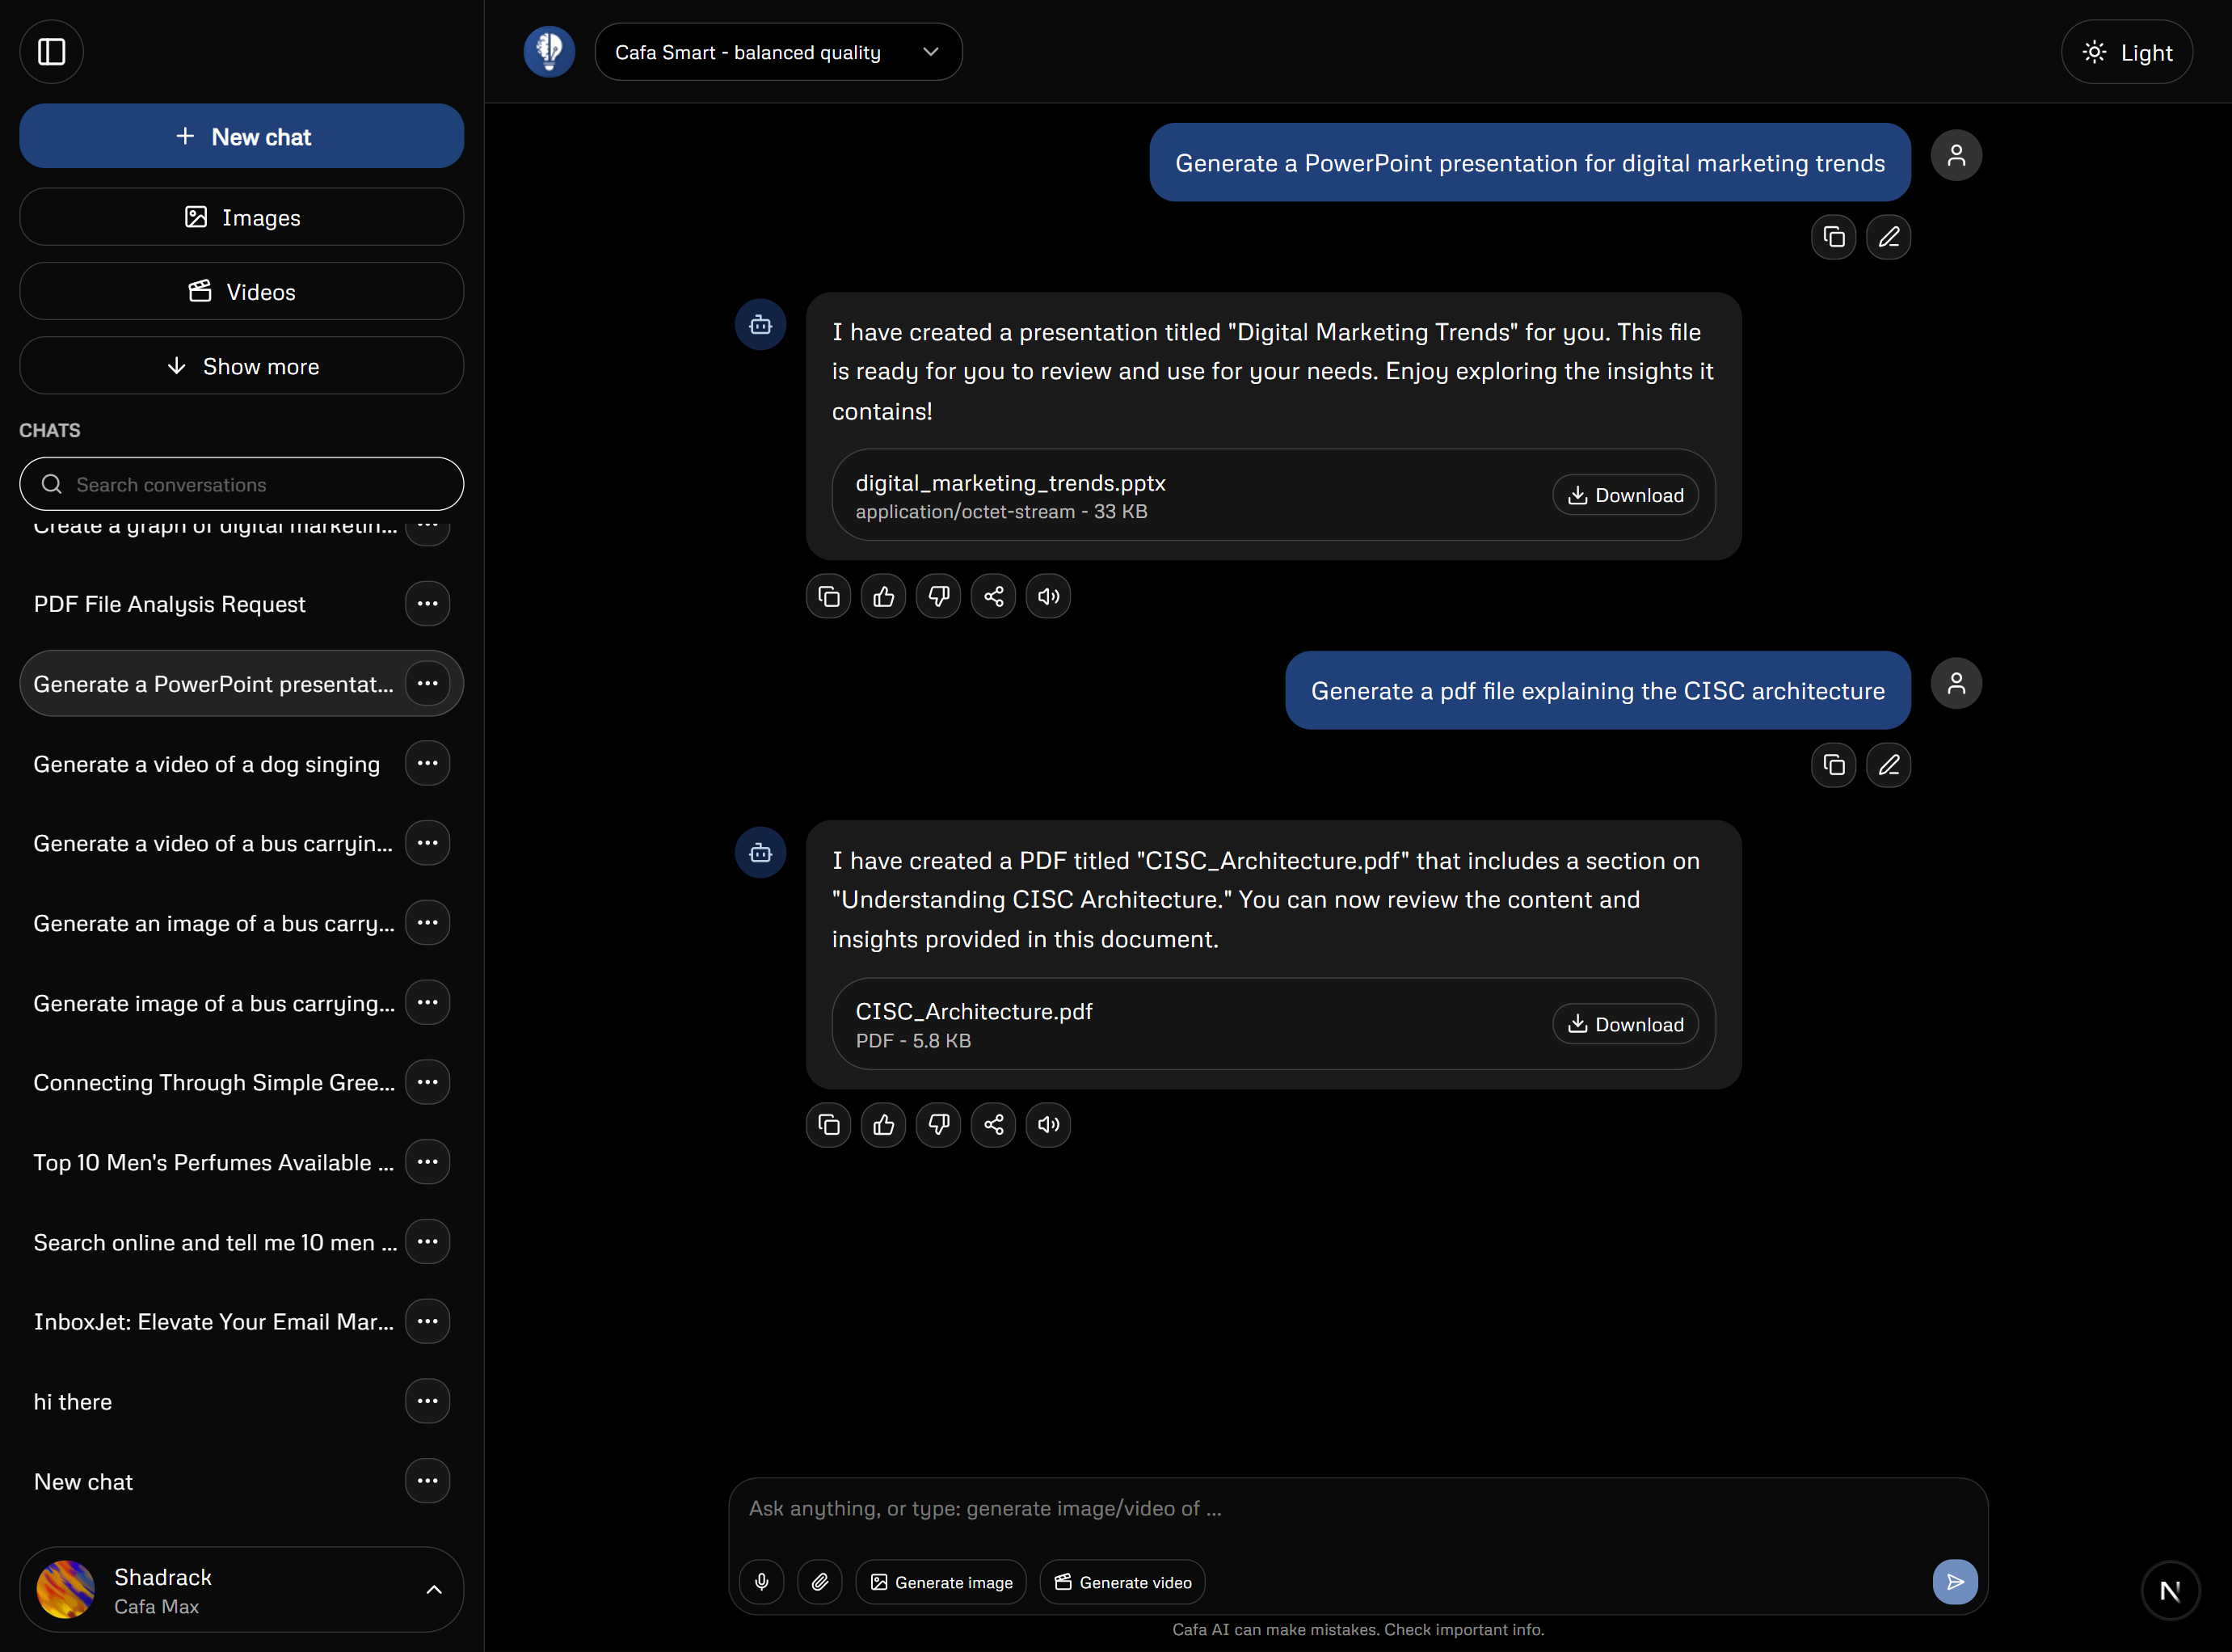The height and width of the screenshot is (1652, 2232).
Task: Download digital_marketing_trends.pptx
Action: click(1626, 495)
